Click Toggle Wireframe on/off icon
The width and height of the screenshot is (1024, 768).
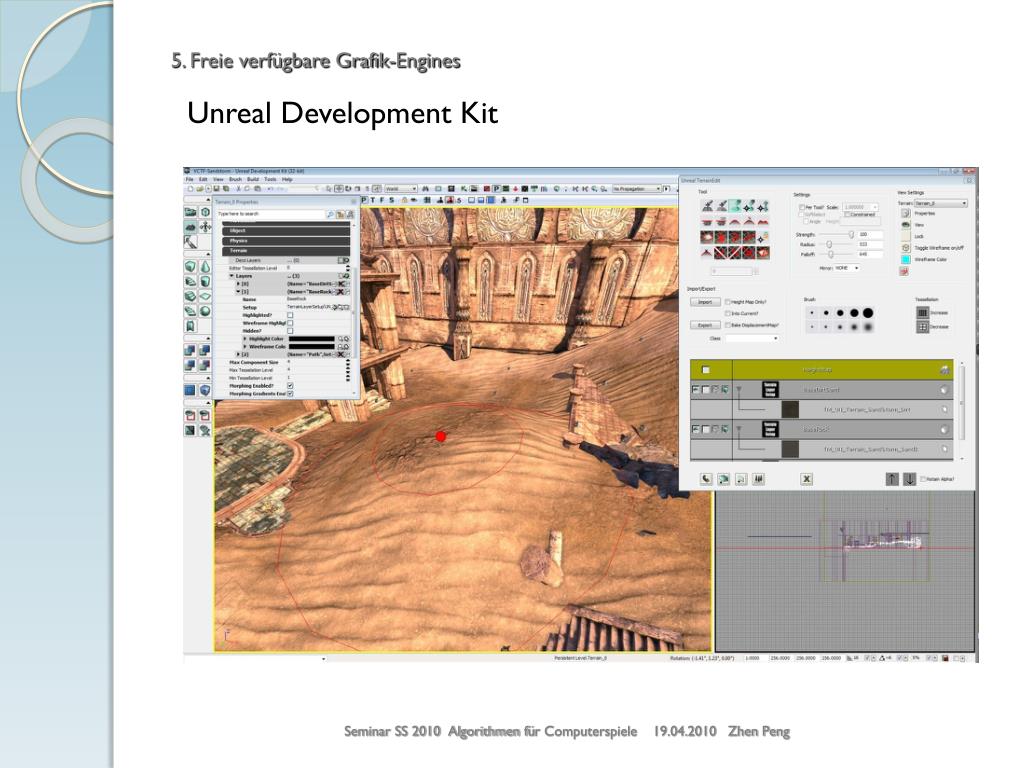coord(906,248)
